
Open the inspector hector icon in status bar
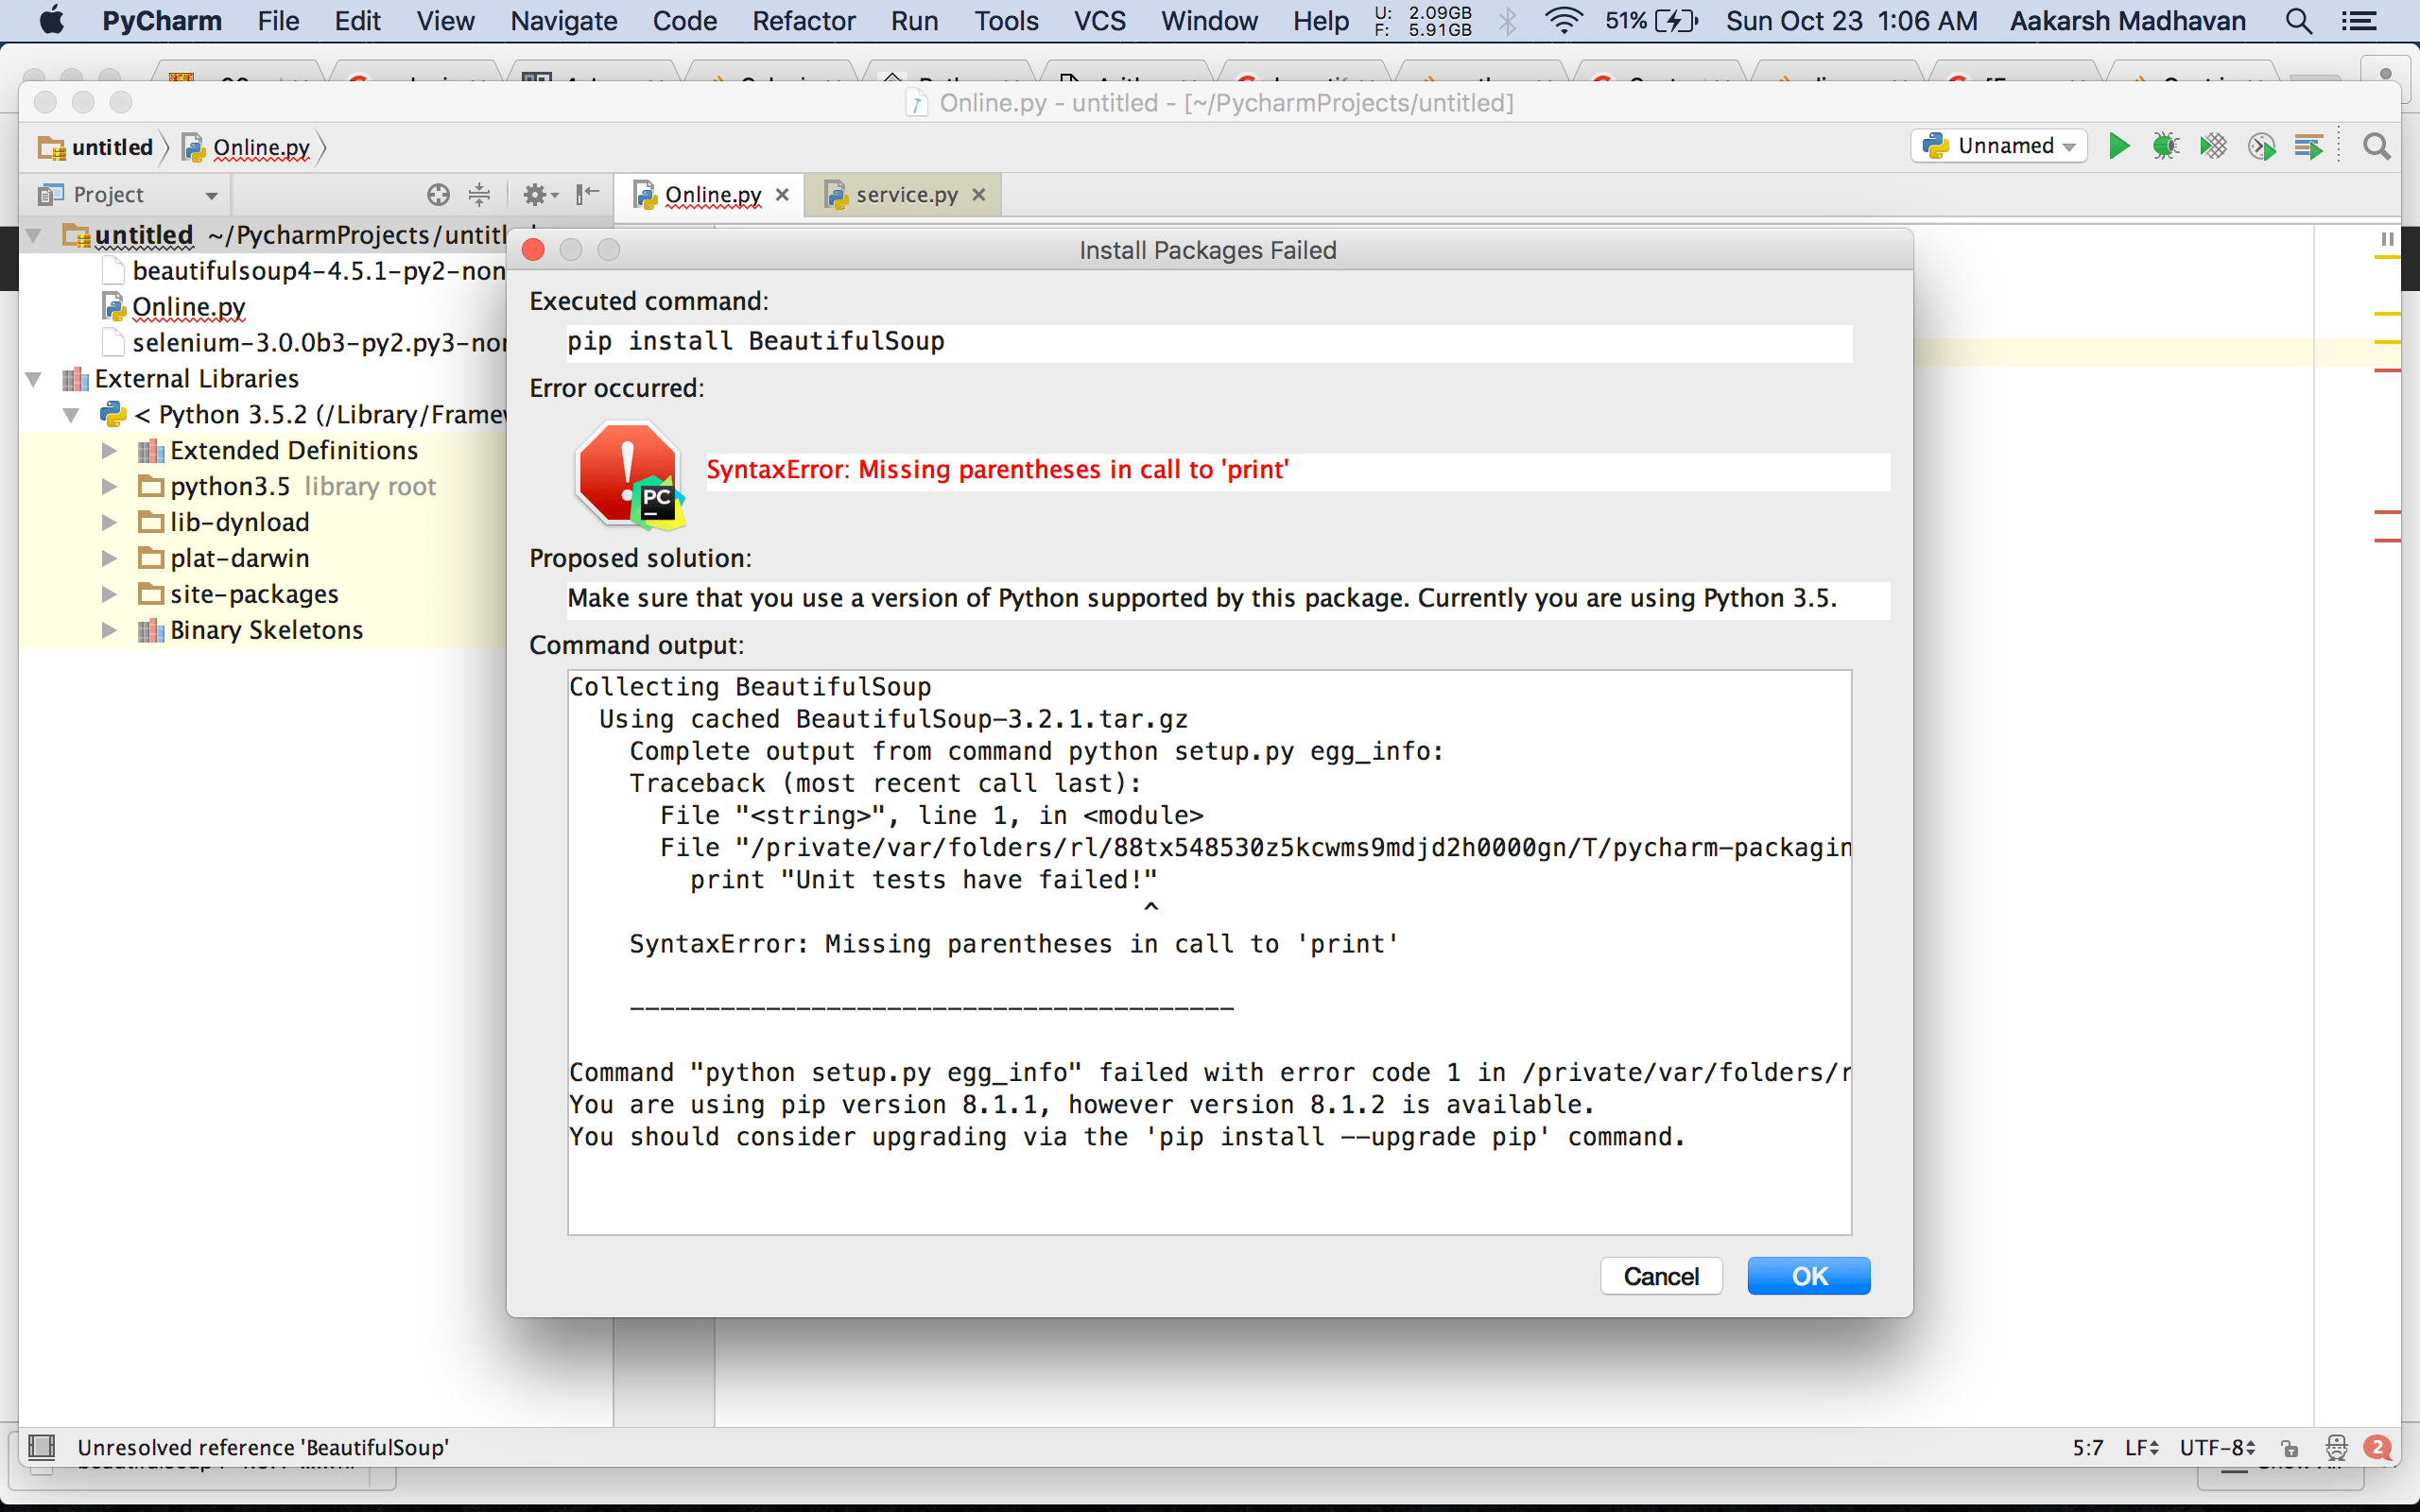pos(2336,1447)
